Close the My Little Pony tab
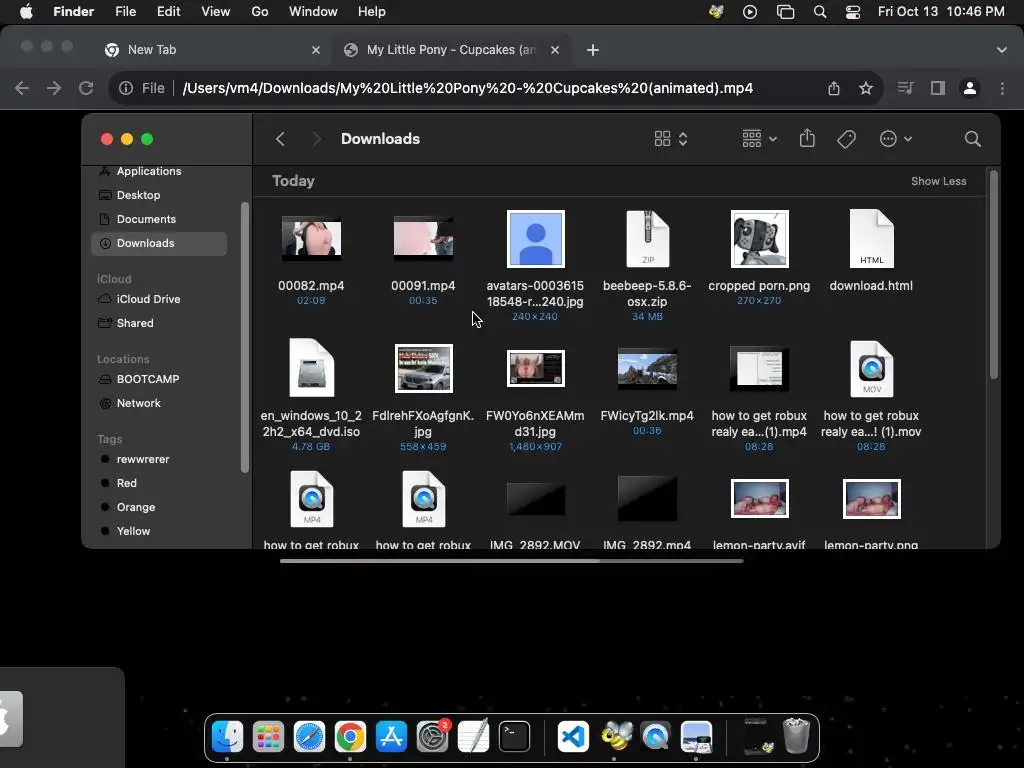This screenshot has height=768, width=1024. pos(554,50)
